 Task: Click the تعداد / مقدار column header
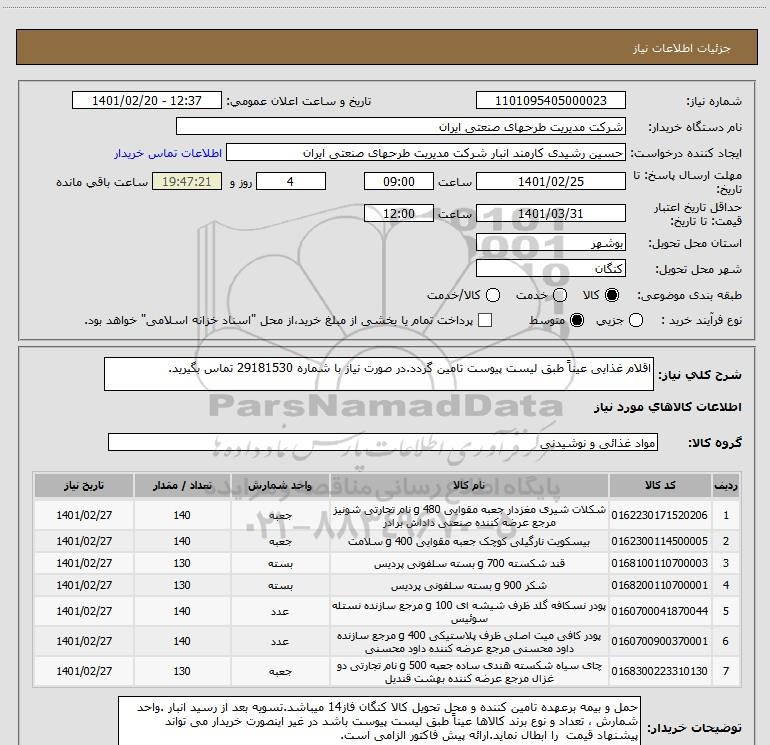click(182, 486)
